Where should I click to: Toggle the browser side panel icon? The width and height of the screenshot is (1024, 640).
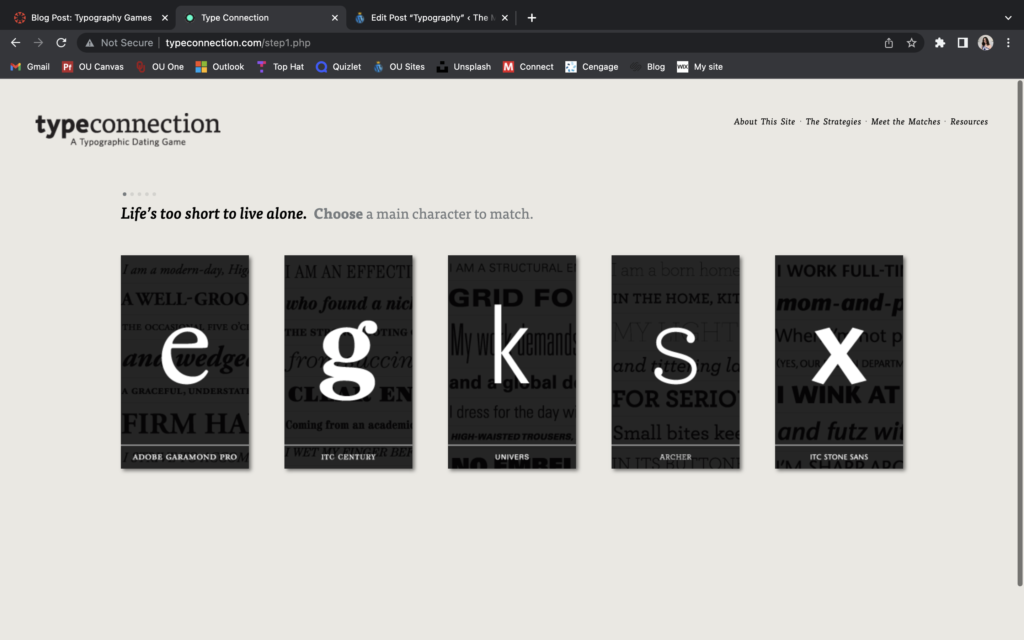pyautogui.click(x=963, y=43)
